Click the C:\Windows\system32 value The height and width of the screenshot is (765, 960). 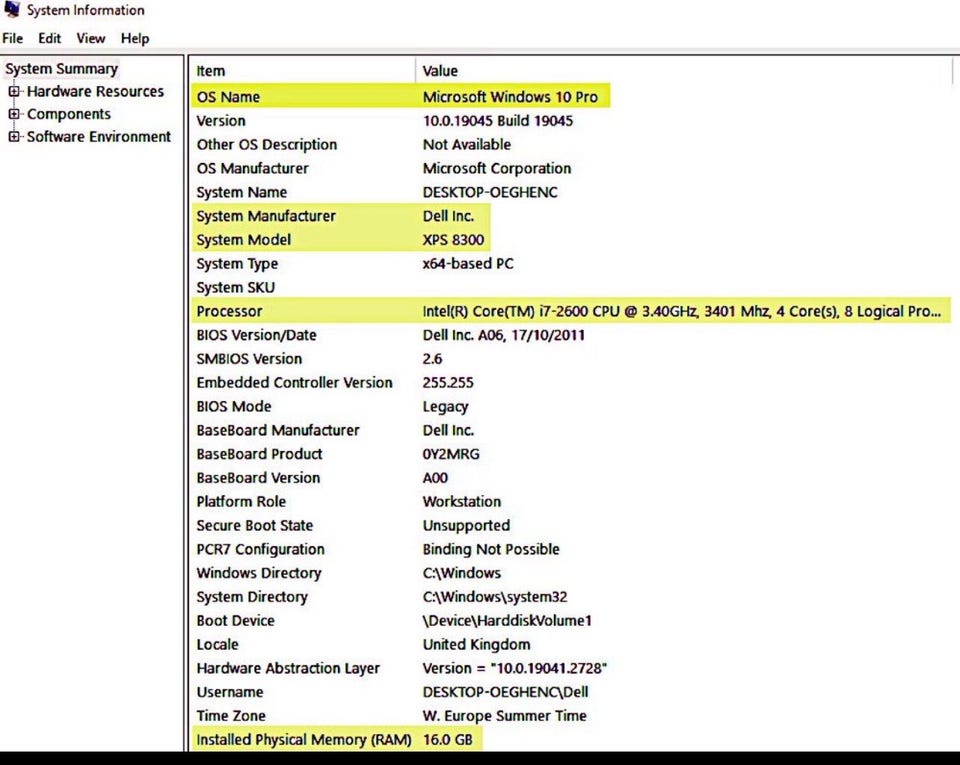click(495, 597)
